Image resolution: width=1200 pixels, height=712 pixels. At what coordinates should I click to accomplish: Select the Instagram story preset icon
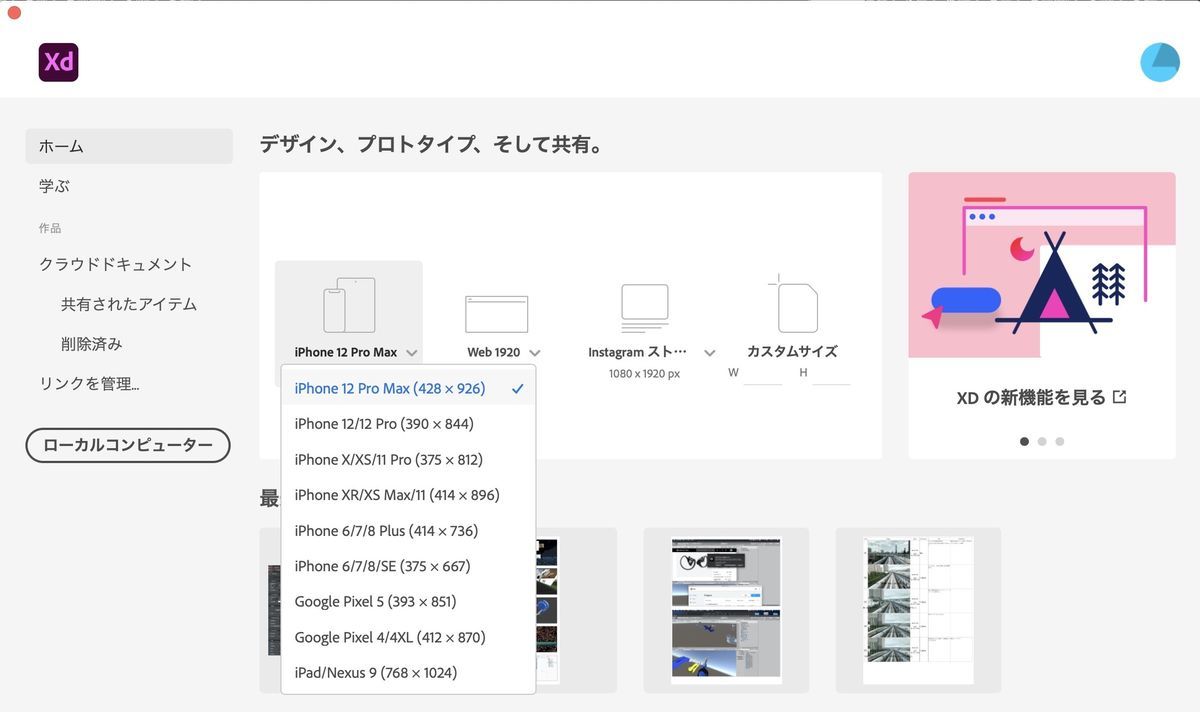tap(644, 308)
